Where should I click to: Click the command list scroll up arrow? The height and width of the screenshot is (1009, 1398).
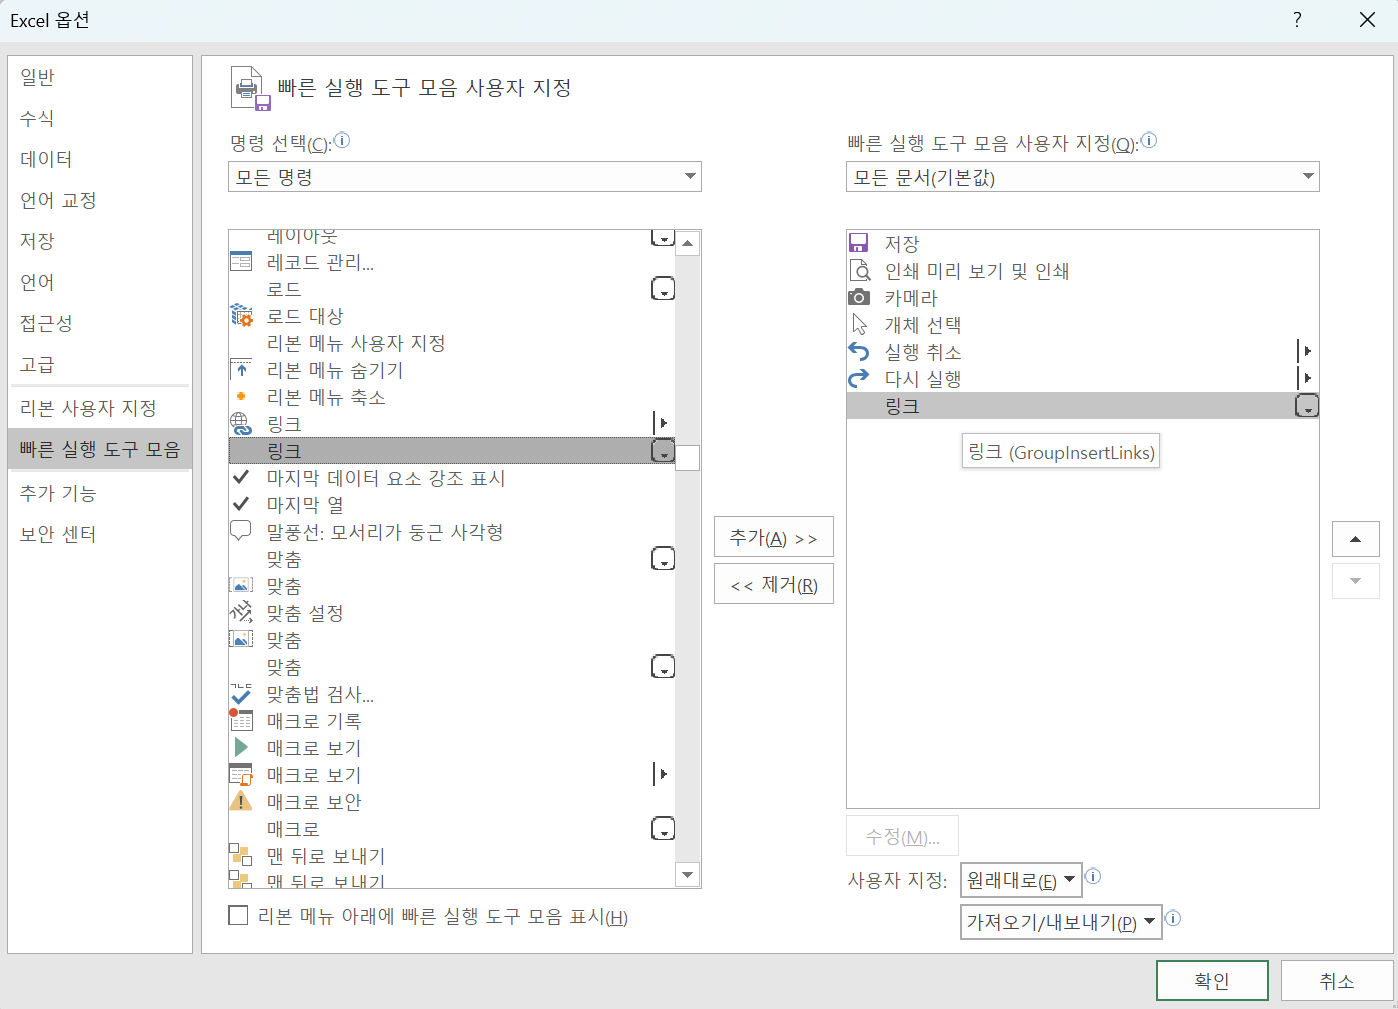[688, 243]
